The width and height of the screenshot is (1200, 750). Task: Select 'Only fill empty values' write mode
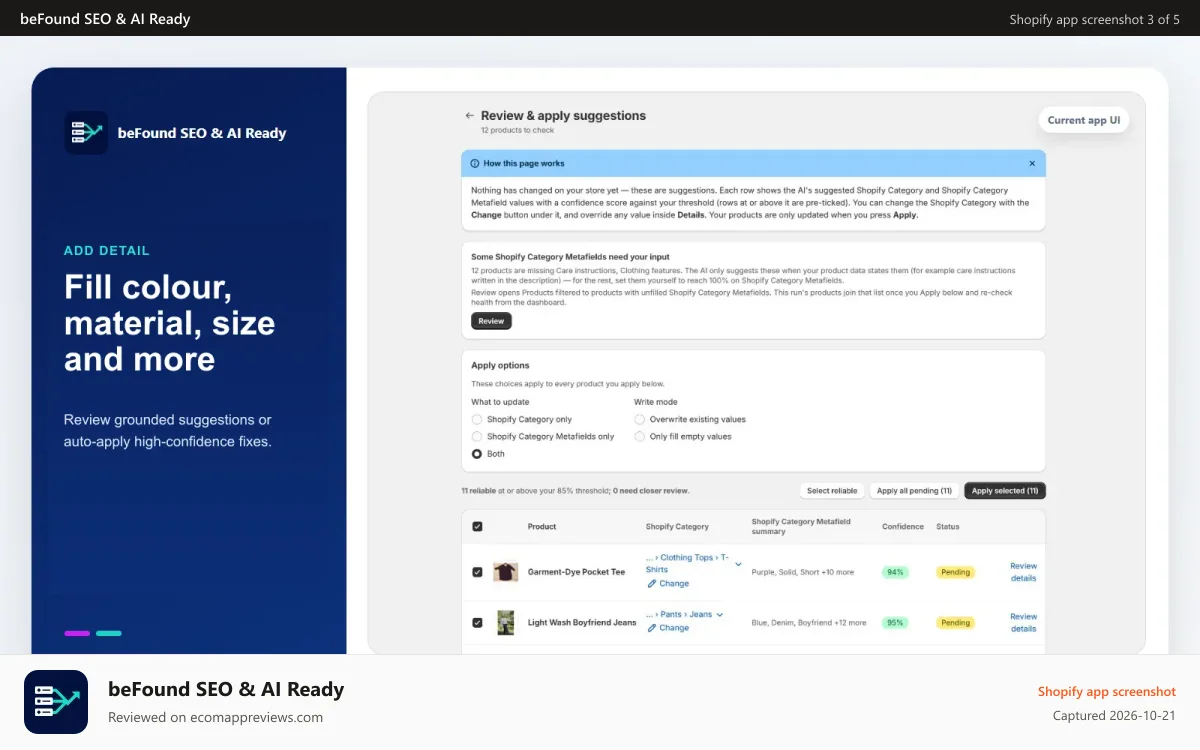click(x=639, y=436)
